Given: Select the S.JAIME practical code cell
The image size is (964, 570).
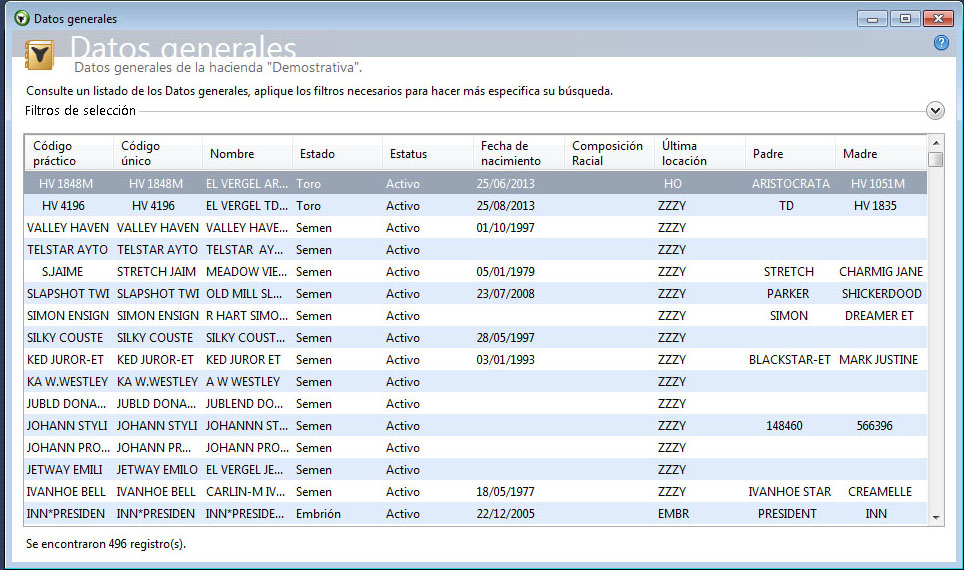Looking at the screenshot, I should [x=62, y=272].
